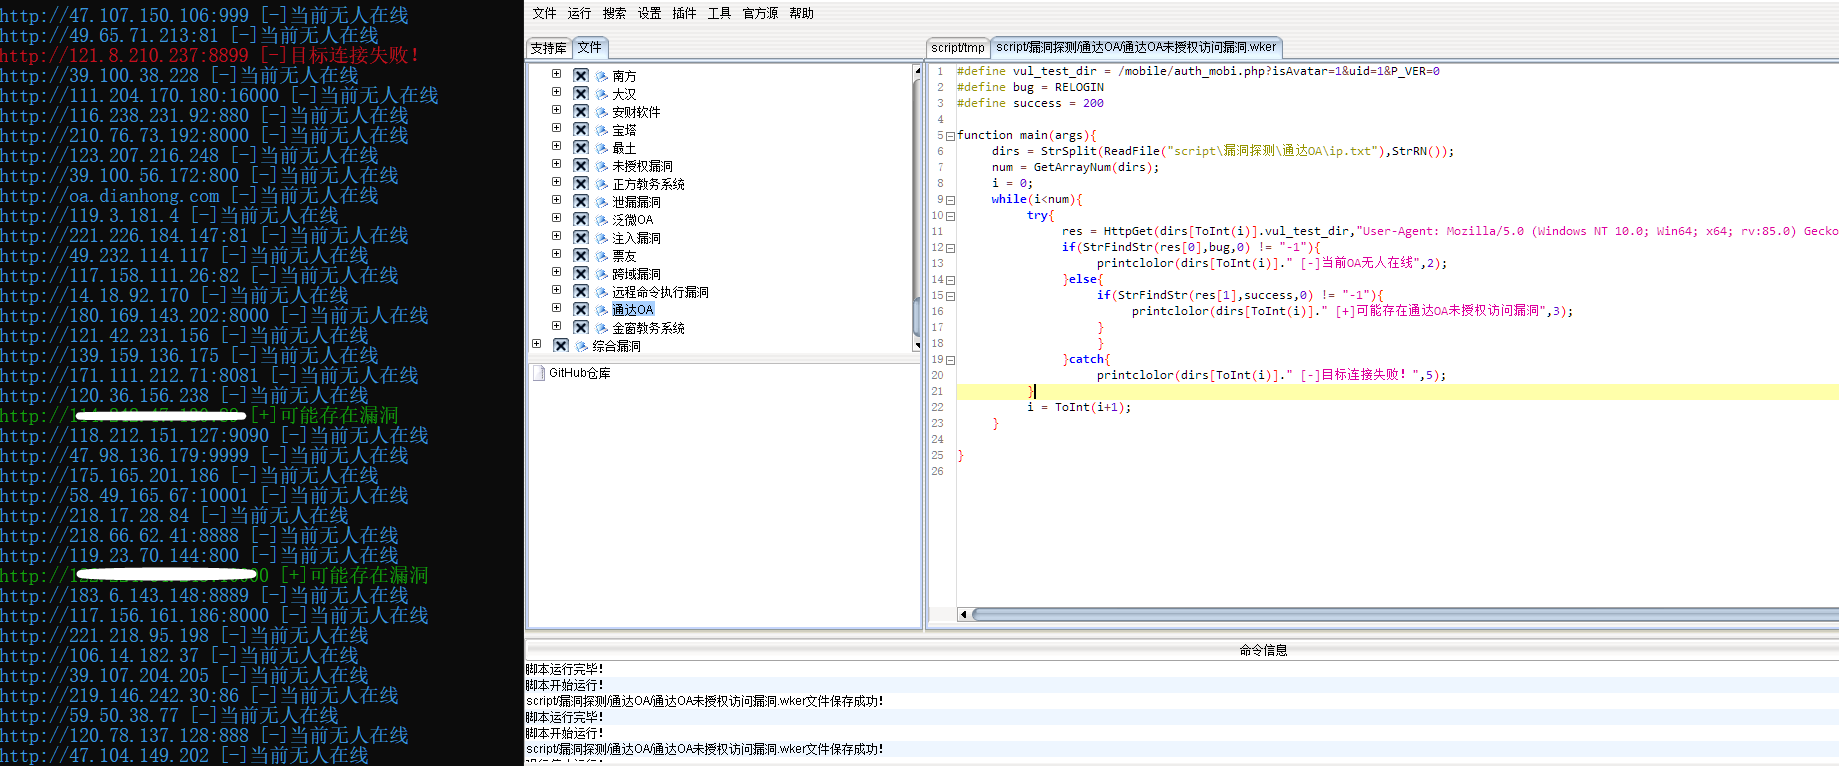Click the editor horizontal scrollbar thumb

tap(1405, 614)
